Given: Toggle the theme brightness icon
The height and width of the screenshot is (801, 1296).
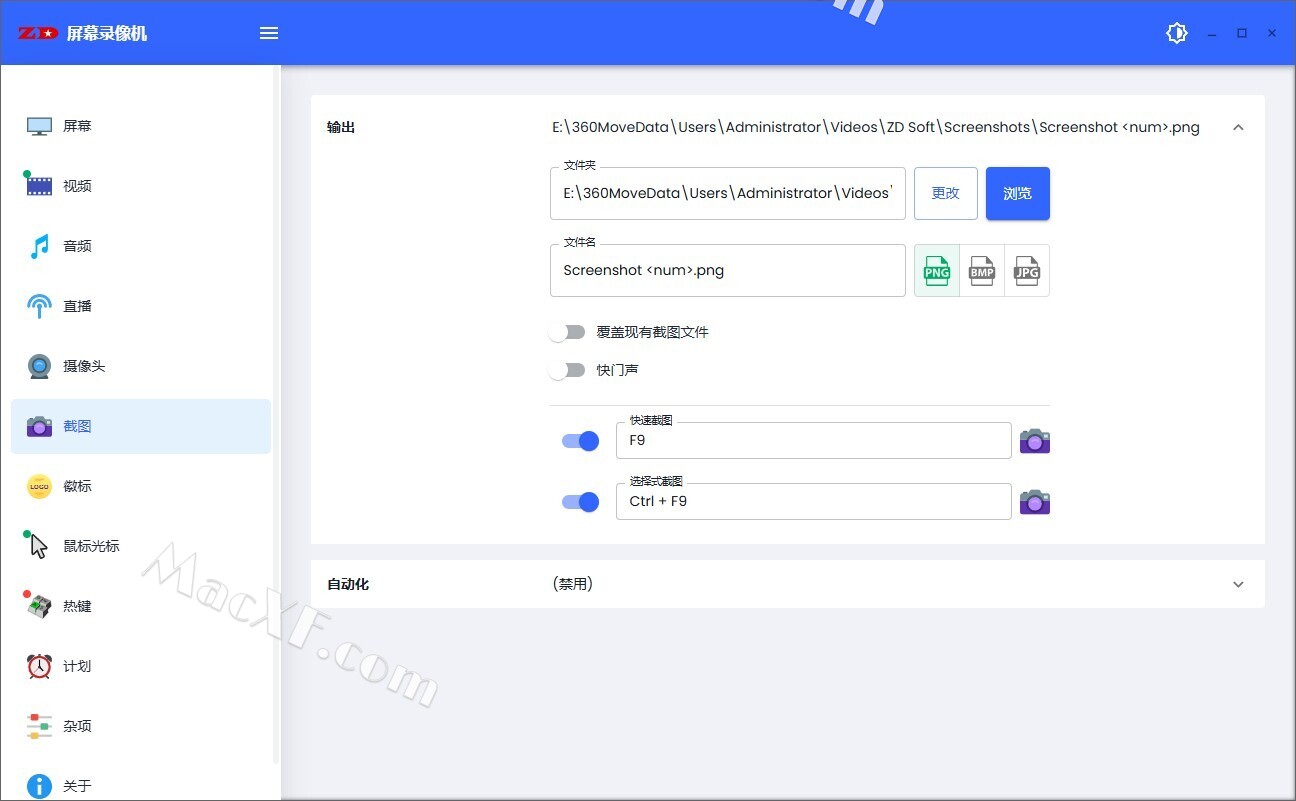Looking at the screenshot, I should click(1177, 33).
